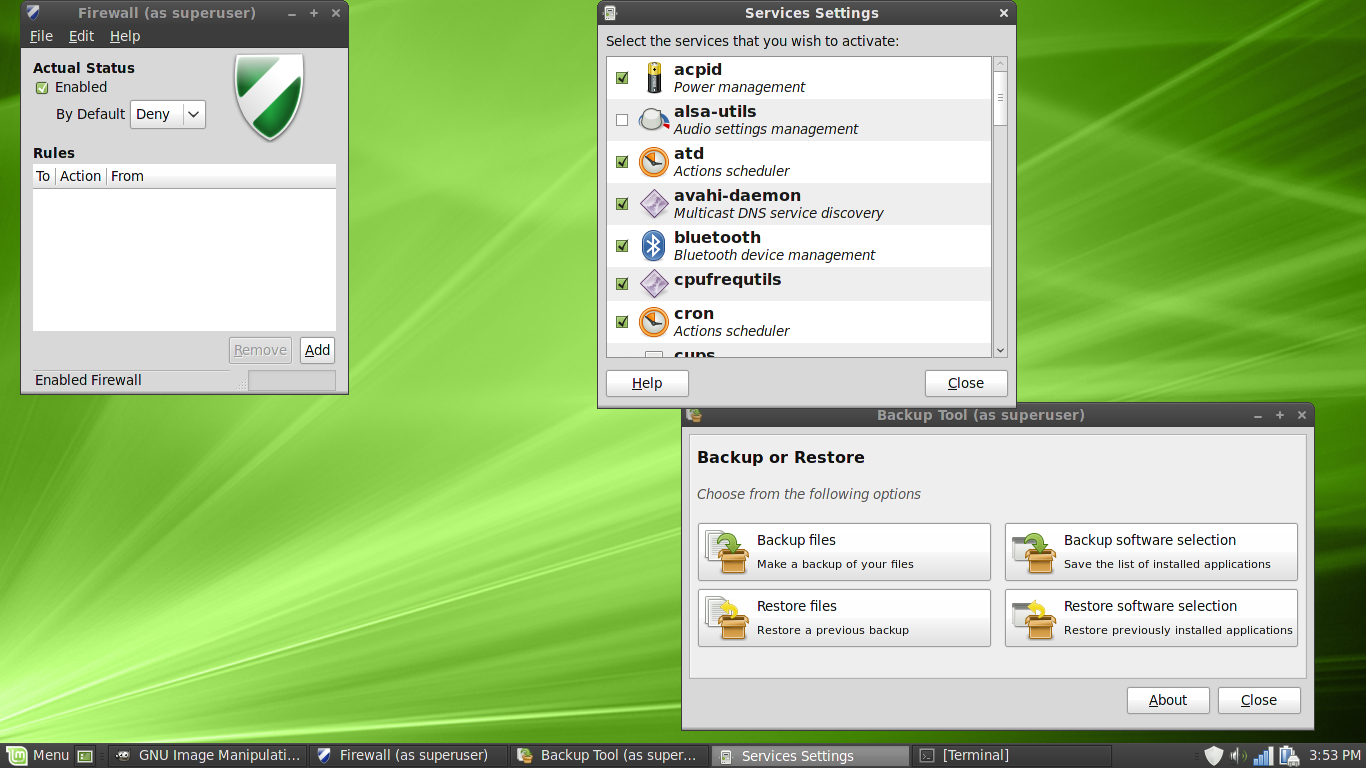Click the Backup files box icon
Viewport: 1366px width, 768px height.
pos(727,552)
